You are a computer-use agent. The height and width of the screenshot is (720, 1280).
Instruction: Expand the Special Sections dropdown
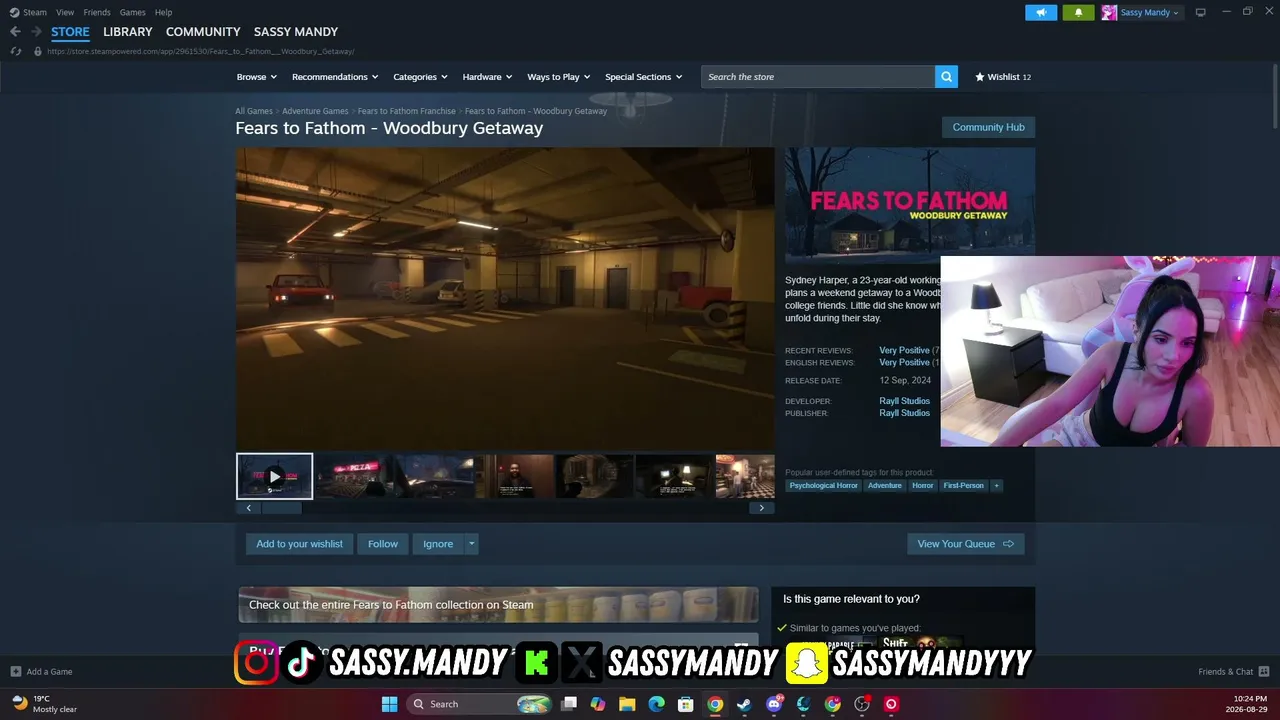644,77
